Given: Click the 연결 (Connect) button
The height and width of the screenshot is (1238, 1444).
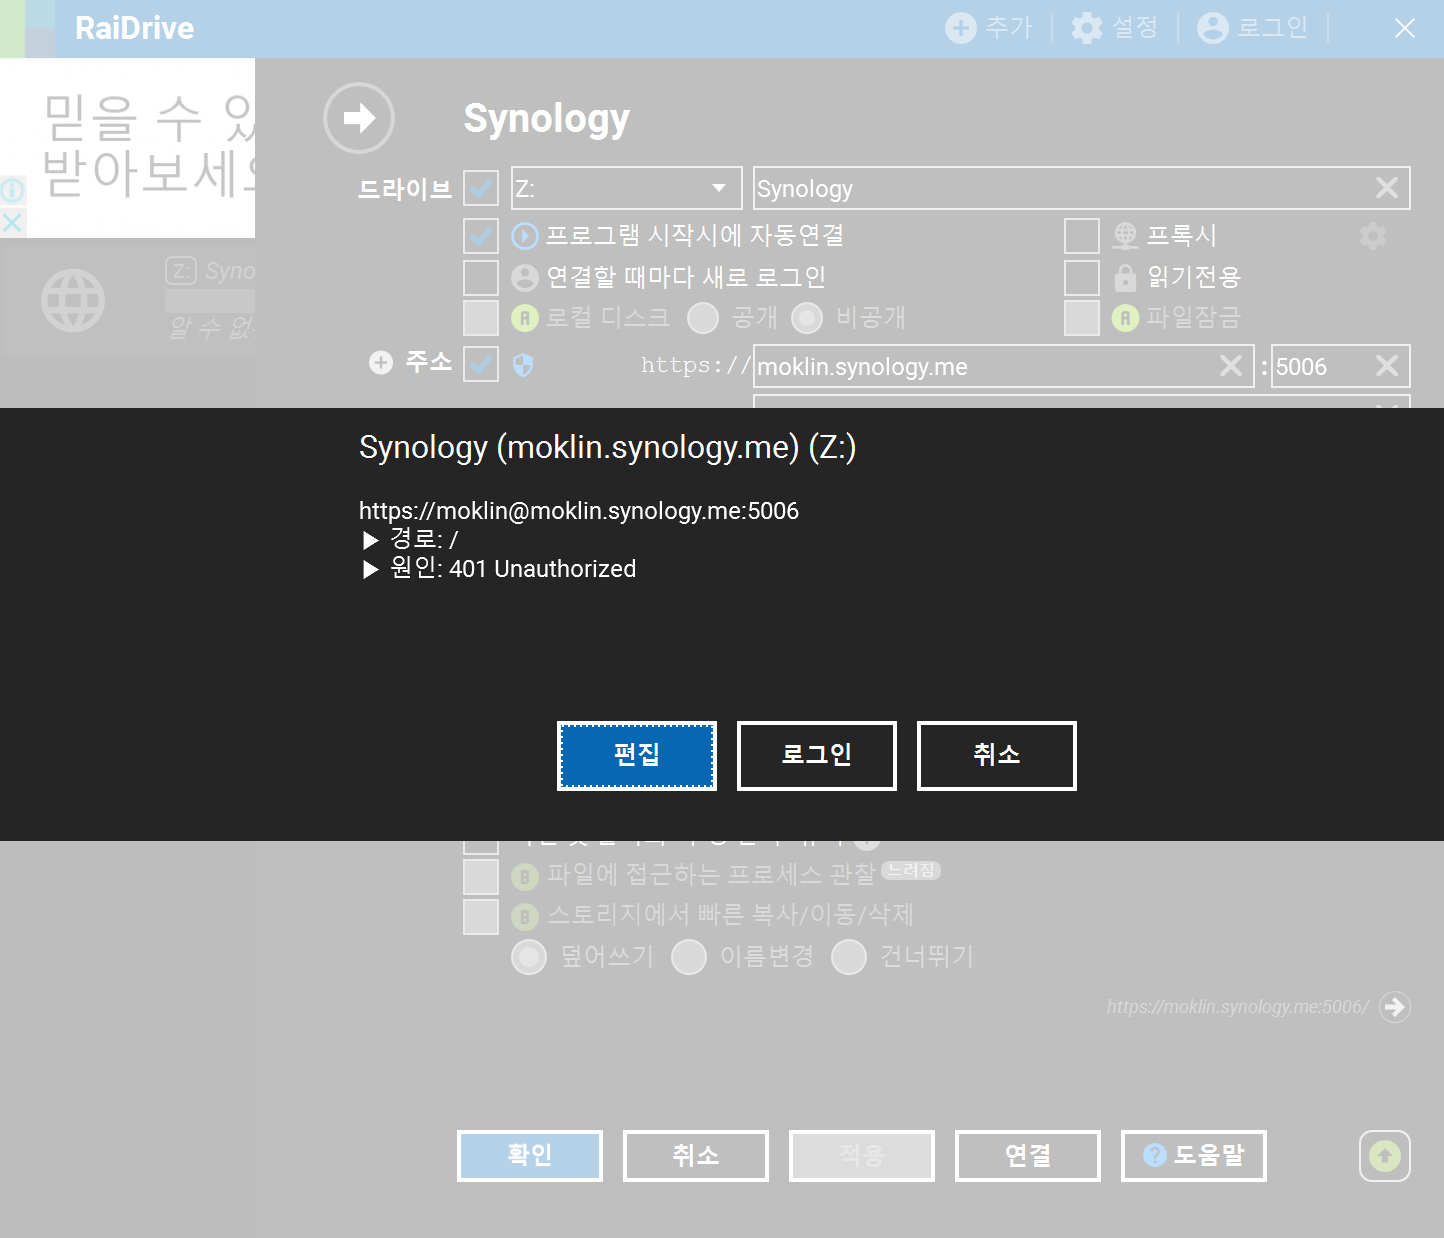Looking at the screenshot, I should pyautogui.click(x=1028, y=1156).
